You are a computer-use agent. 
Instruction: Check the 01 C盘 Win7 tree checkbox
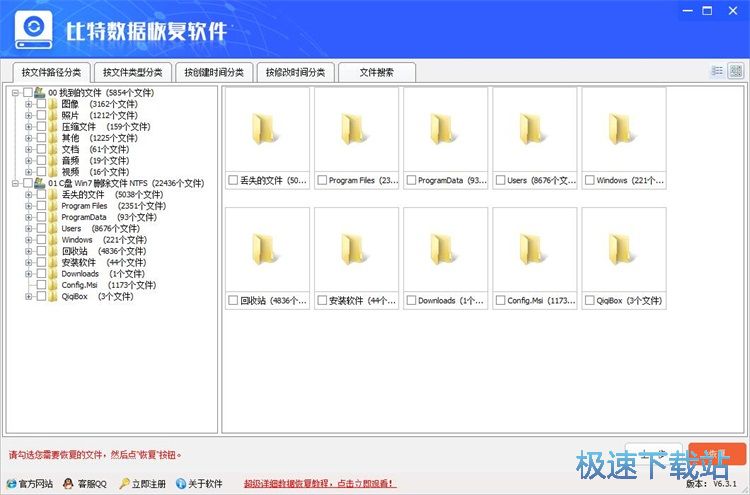tap(28, 183)
